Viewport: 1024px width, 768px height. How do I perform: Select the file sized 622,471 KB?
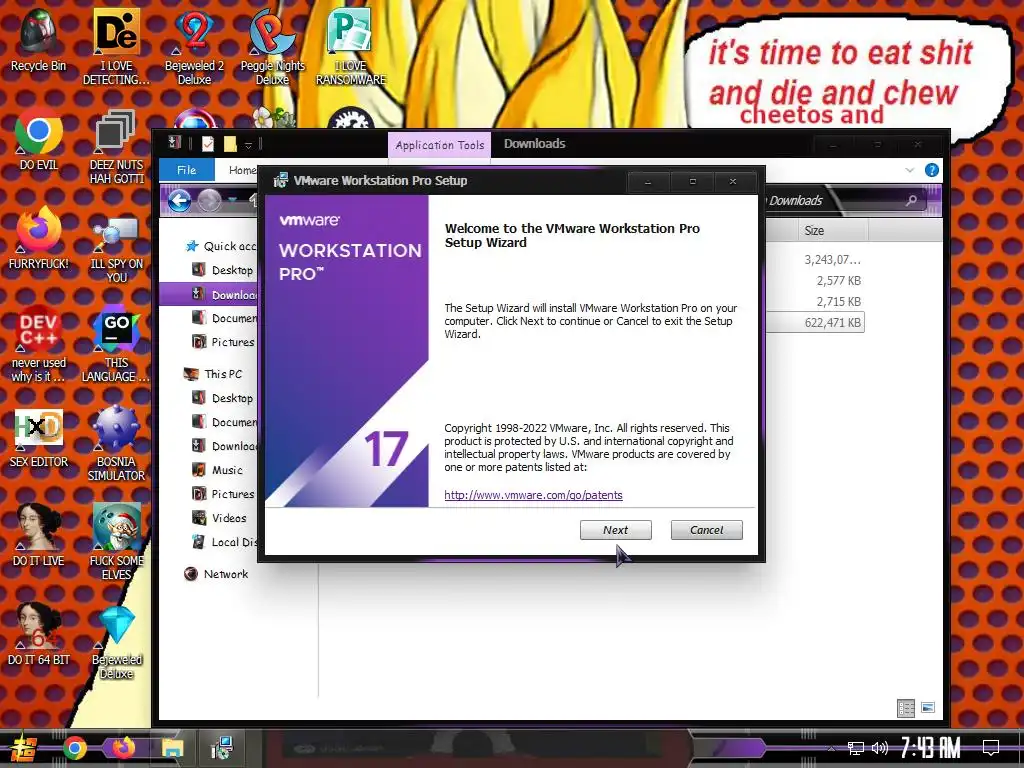pos(814,323)
